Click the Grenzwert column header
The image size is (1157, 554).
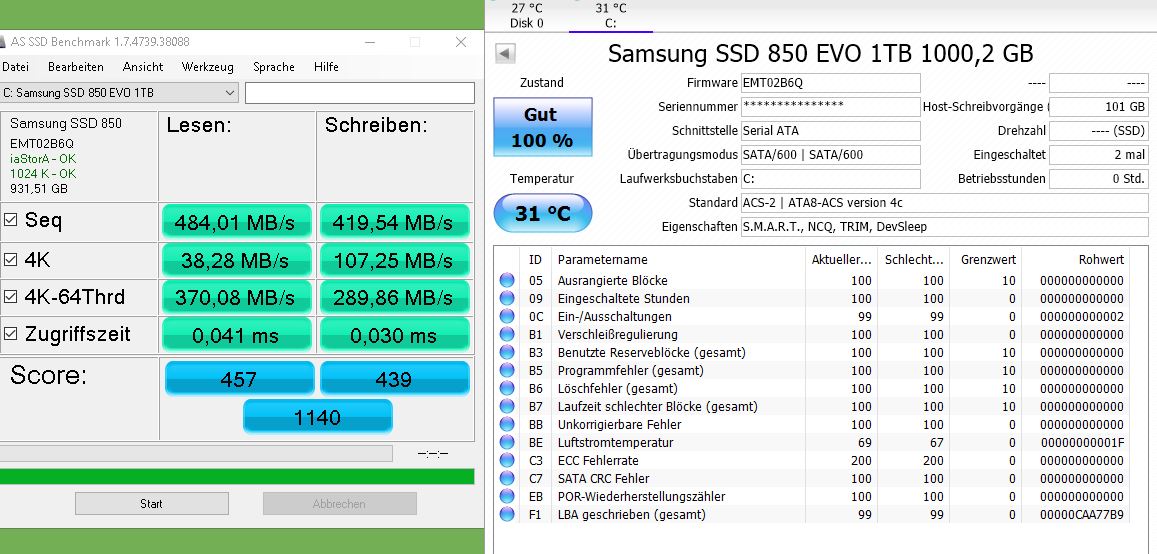(987, 260)
